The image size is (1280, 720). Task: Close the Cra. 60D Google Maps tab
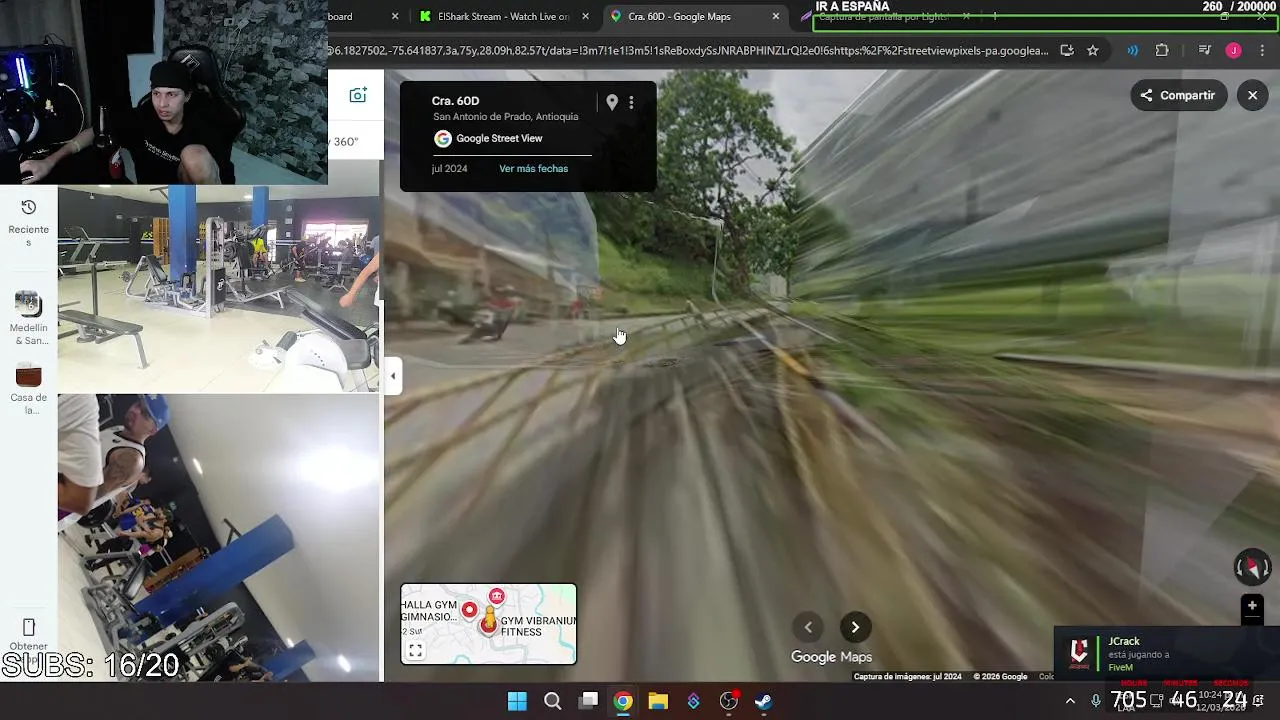pyautogui.click(x=776, y=16)
